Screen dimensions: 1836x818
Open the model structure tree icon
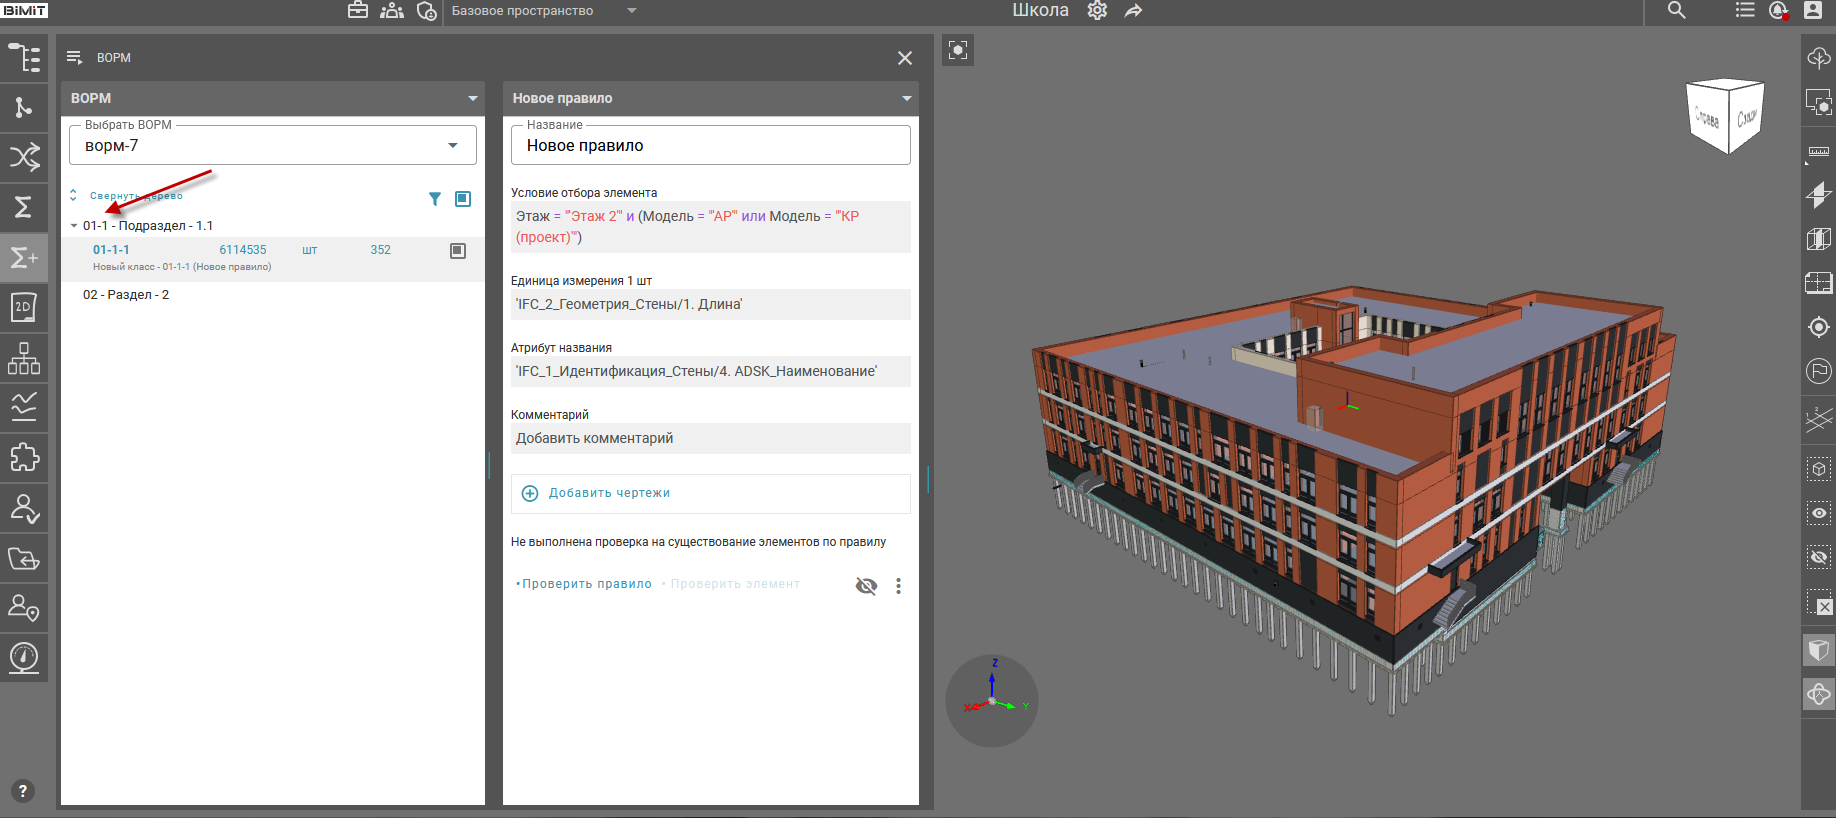point(24,58)
